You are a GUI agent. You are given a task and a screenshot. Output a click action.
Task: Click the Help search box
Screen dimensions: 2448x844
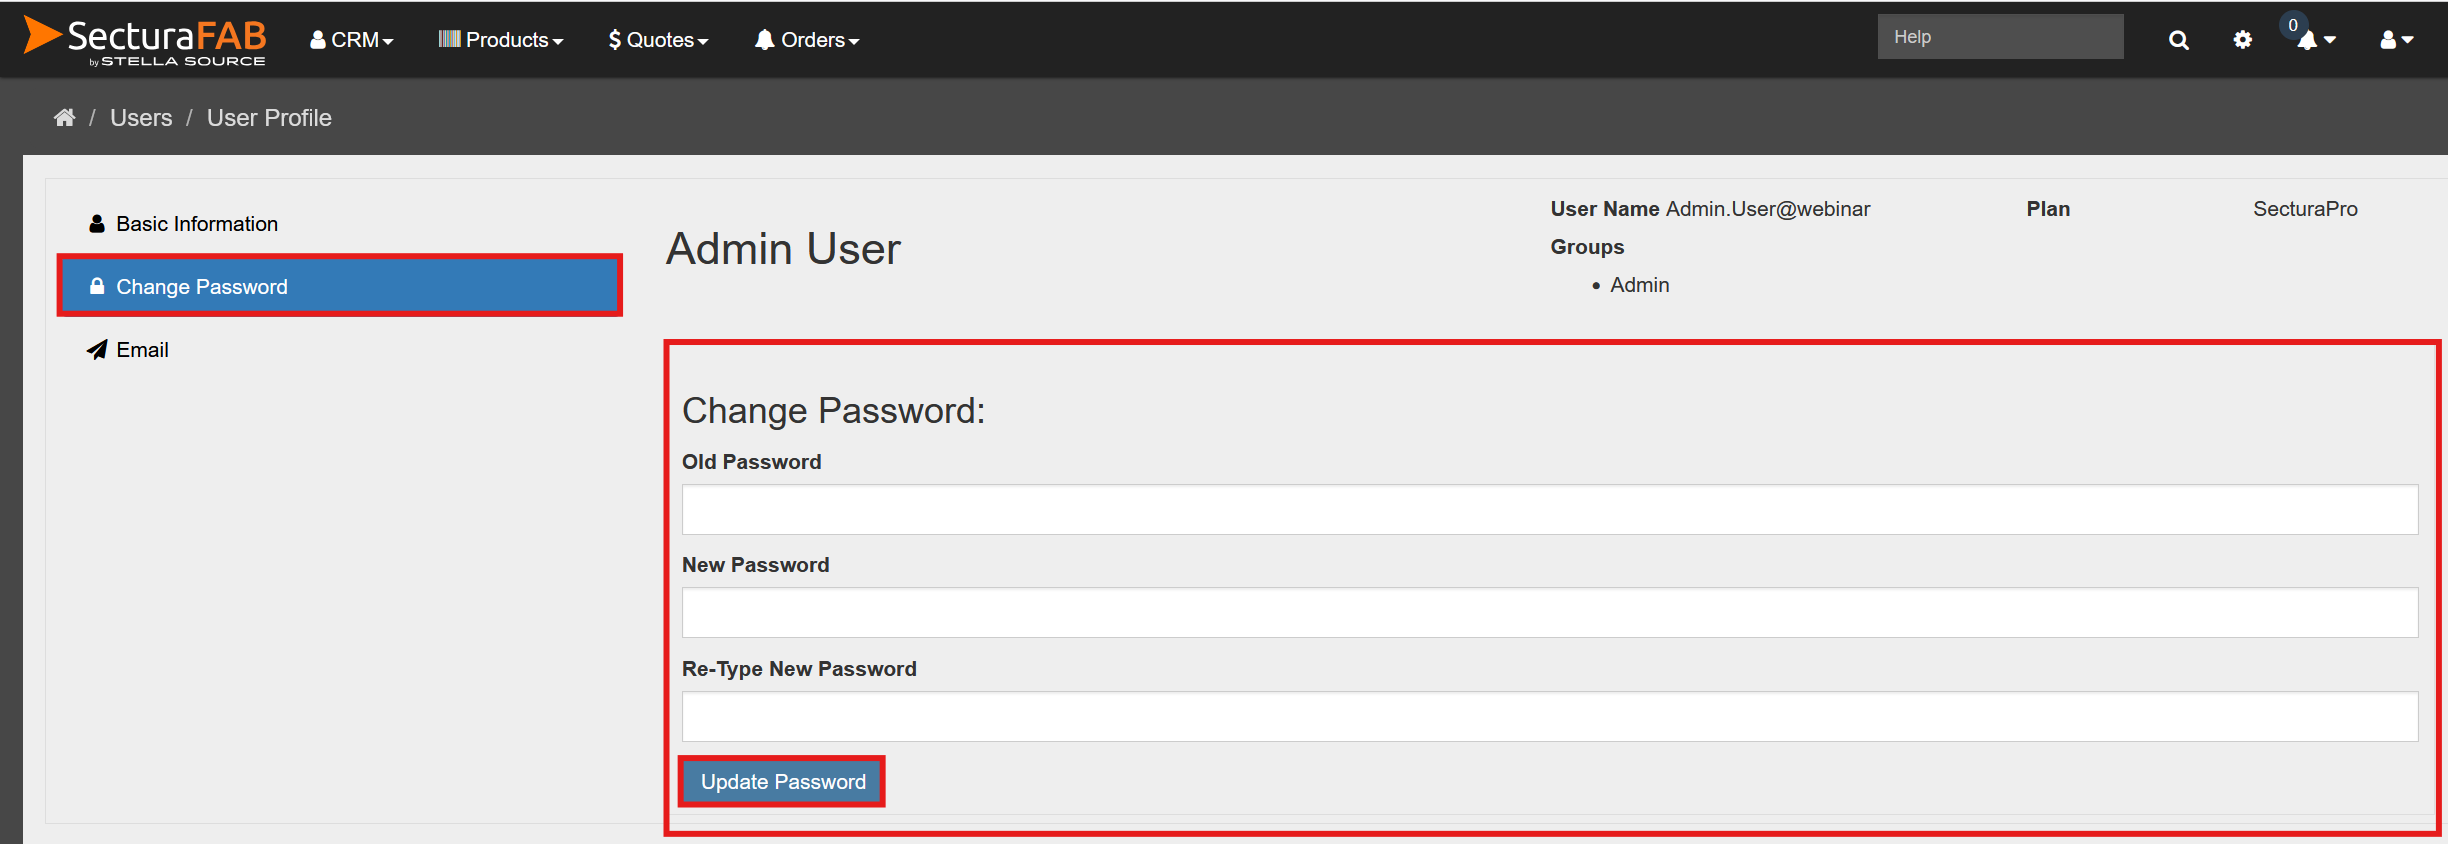pos(2000,37)
